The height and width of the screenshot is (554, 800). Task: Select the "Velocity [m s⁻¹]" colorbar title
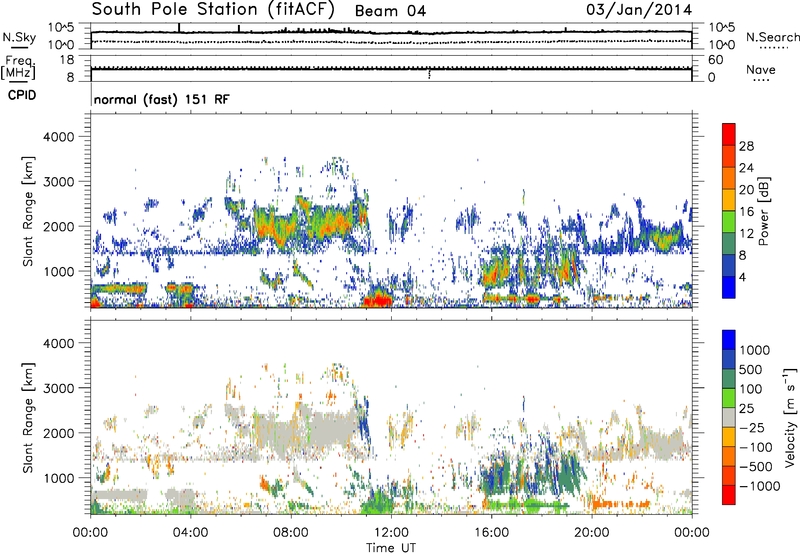coord(791,417)
